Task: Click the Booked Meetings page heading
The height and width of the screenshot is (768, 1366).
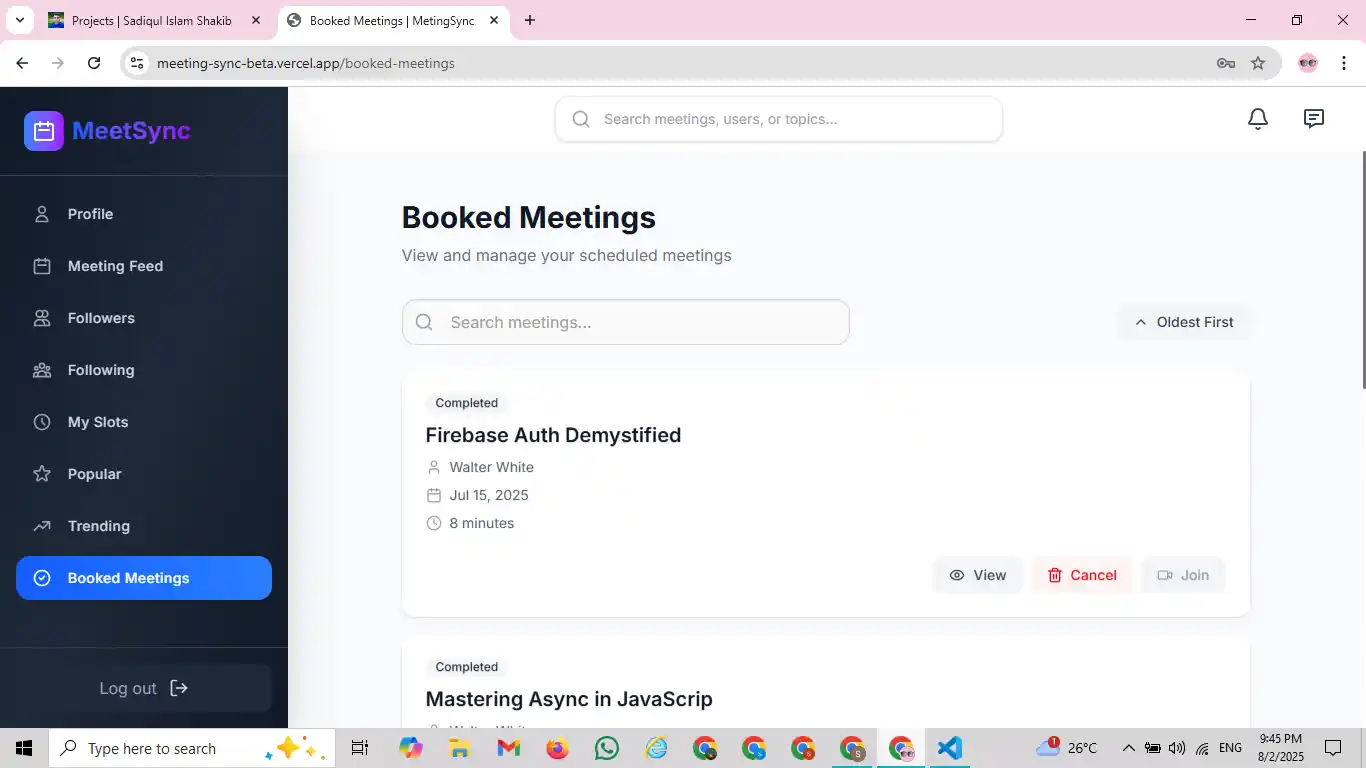Action: [529, 217]
